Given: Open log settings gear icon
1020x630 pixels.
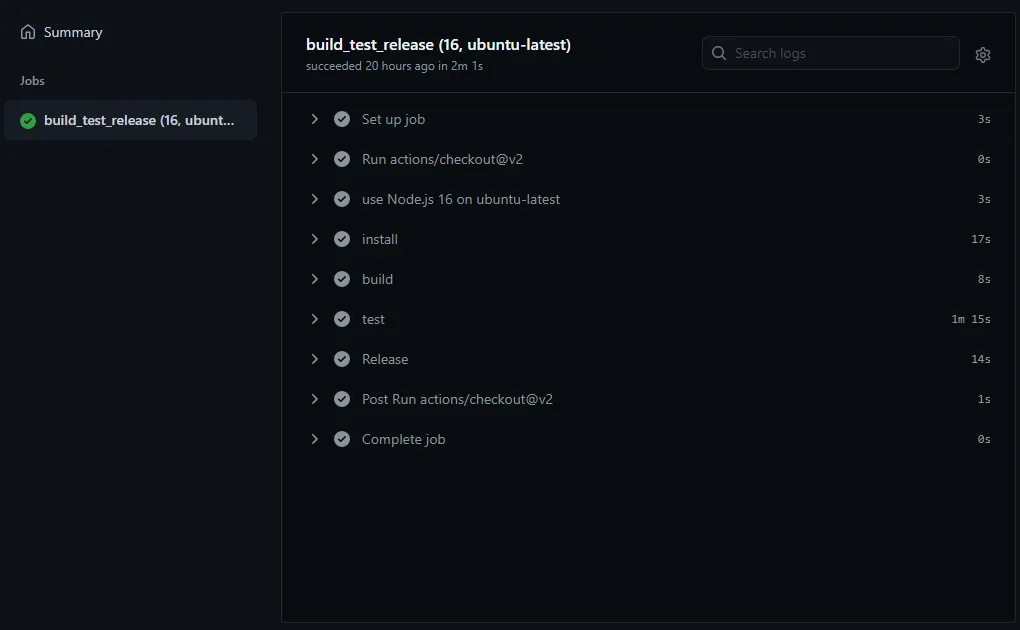Looking at the screenshot, I should point(982,55).
